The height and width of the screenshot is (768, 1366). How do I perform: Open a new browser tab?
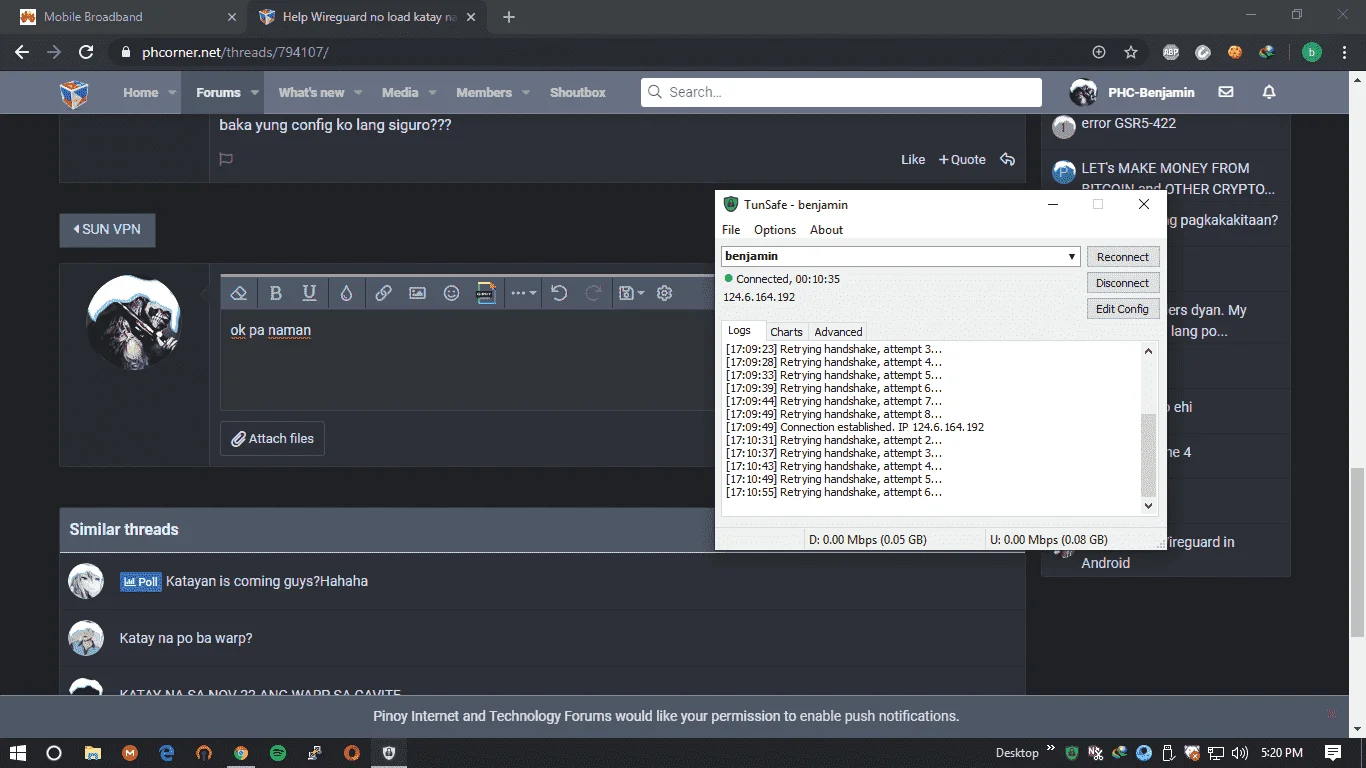(509, 17)
